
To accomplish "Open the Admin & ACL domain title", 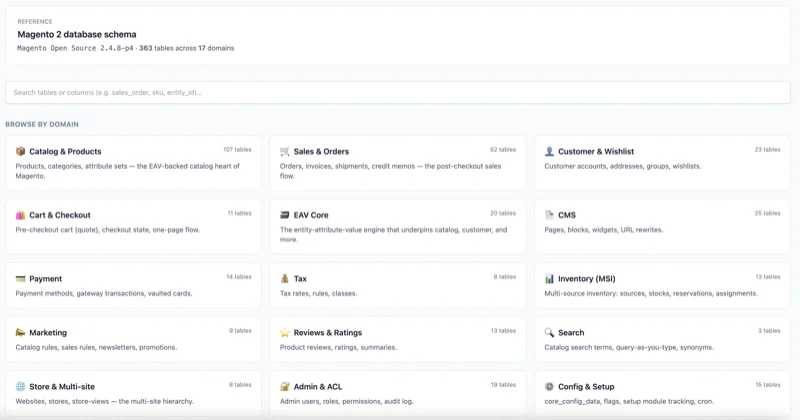I will coord(318,386).
